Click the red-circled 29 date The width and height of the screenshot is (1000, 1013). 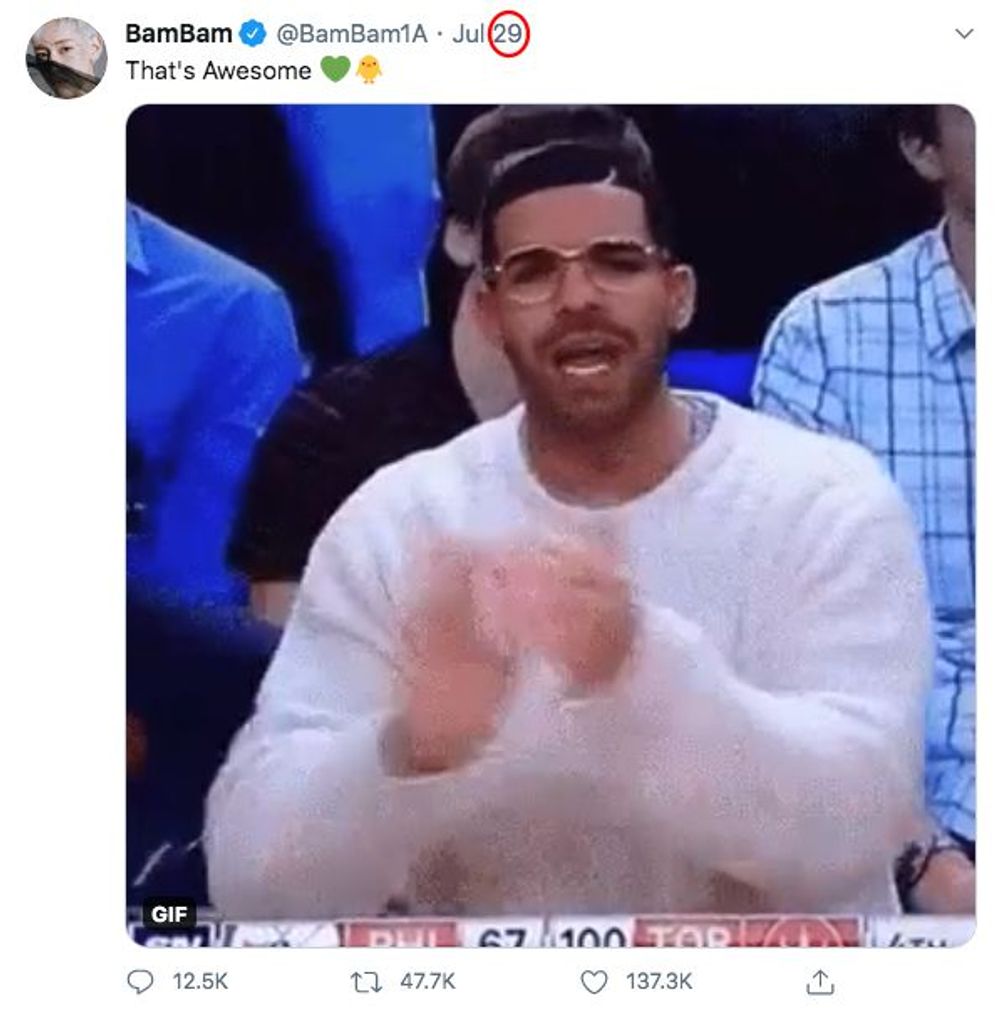click(x=508, y=34)
